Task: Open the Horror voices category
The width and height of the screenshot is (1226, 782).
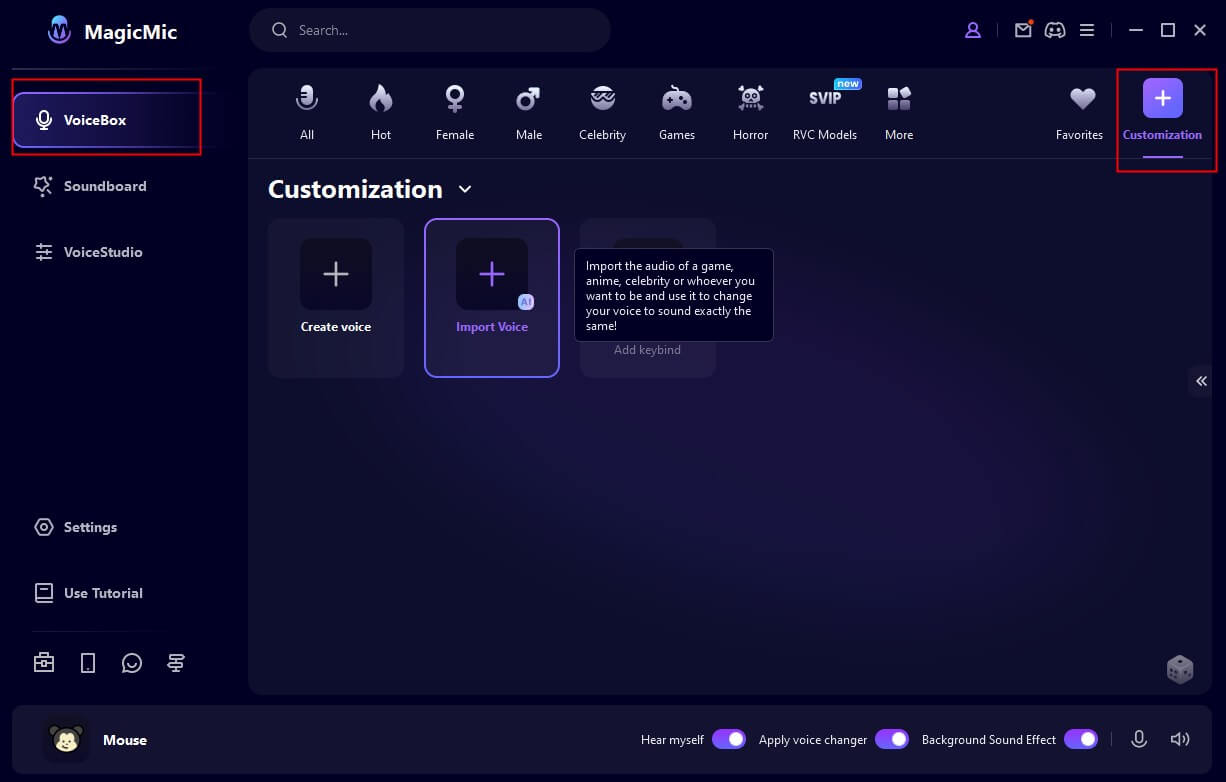Action: point(751,112)
